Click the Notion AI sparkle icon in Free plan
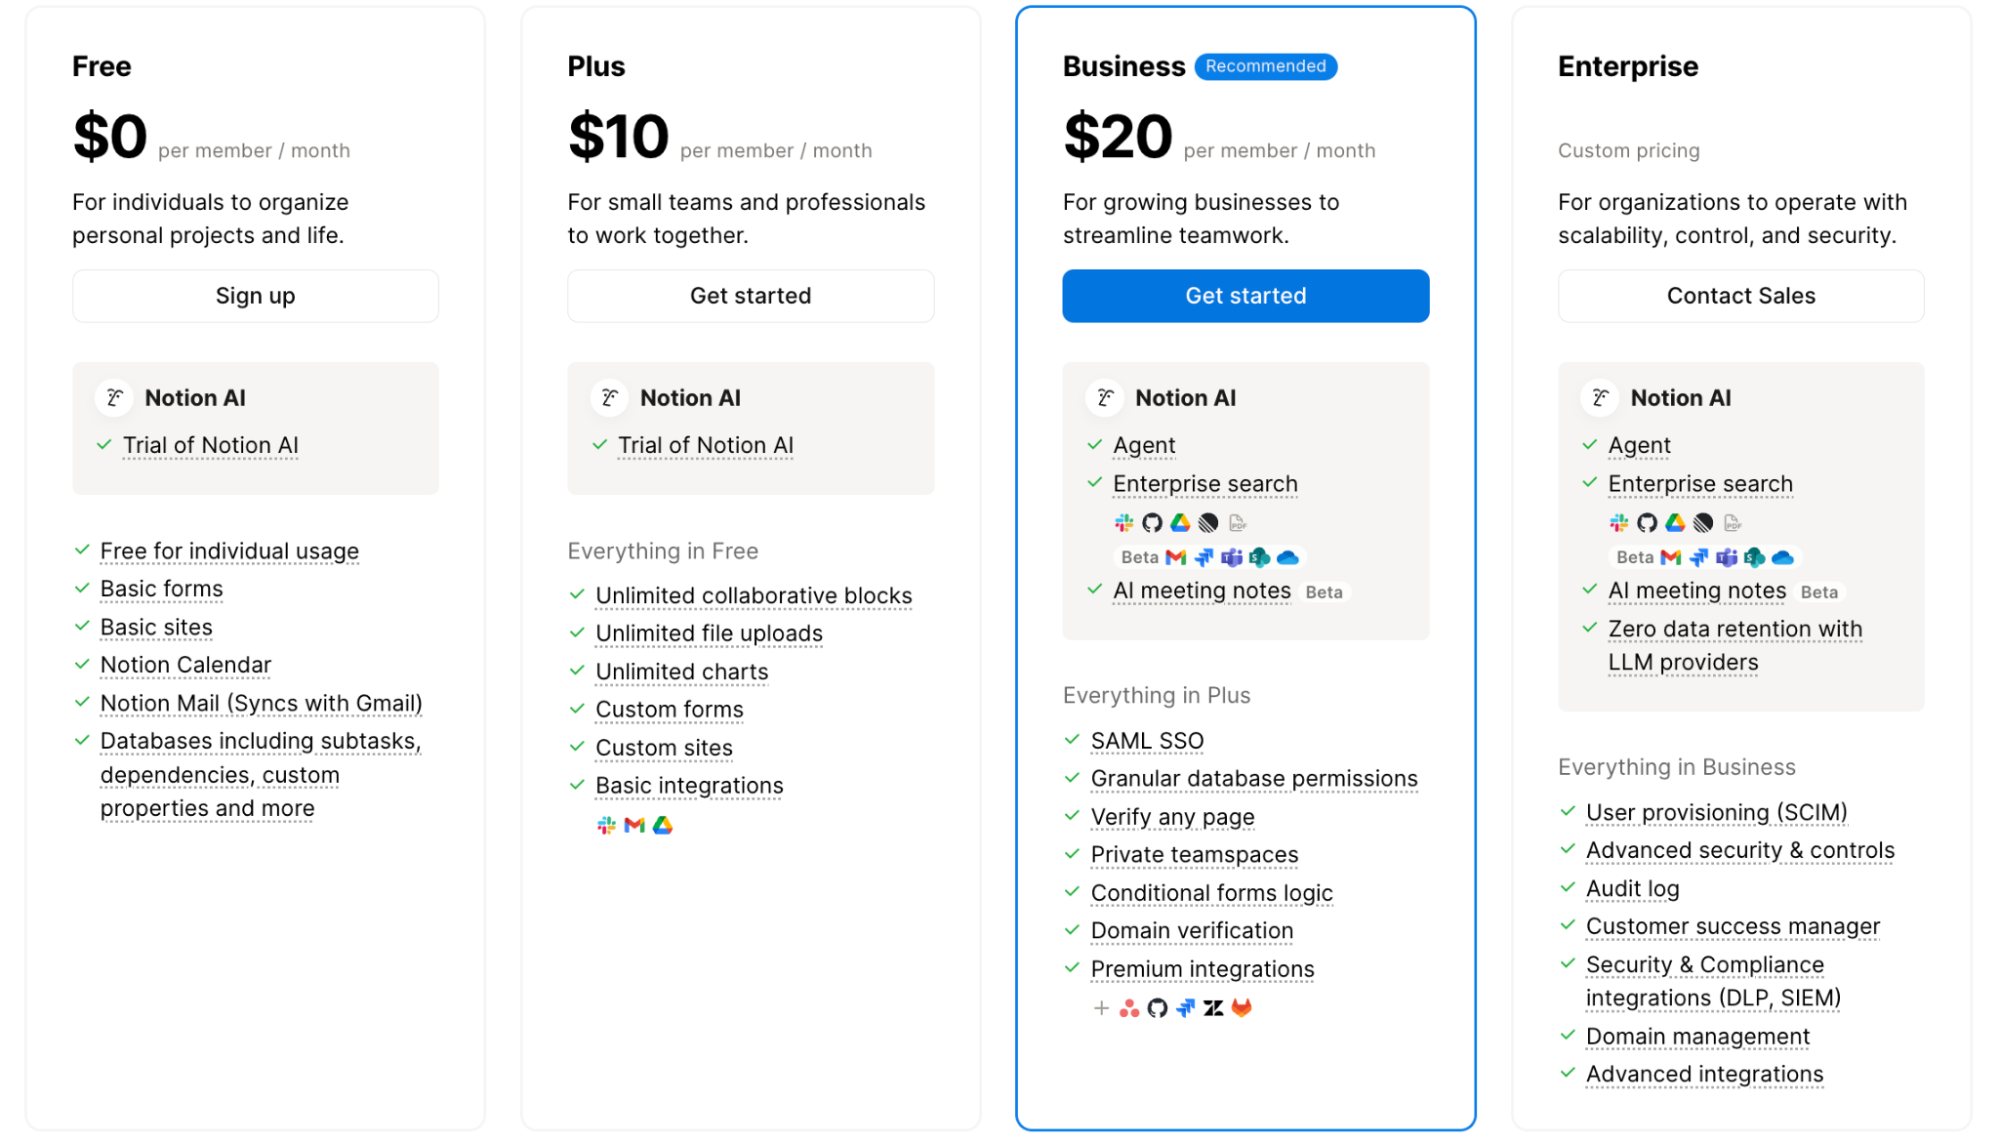 113,397
